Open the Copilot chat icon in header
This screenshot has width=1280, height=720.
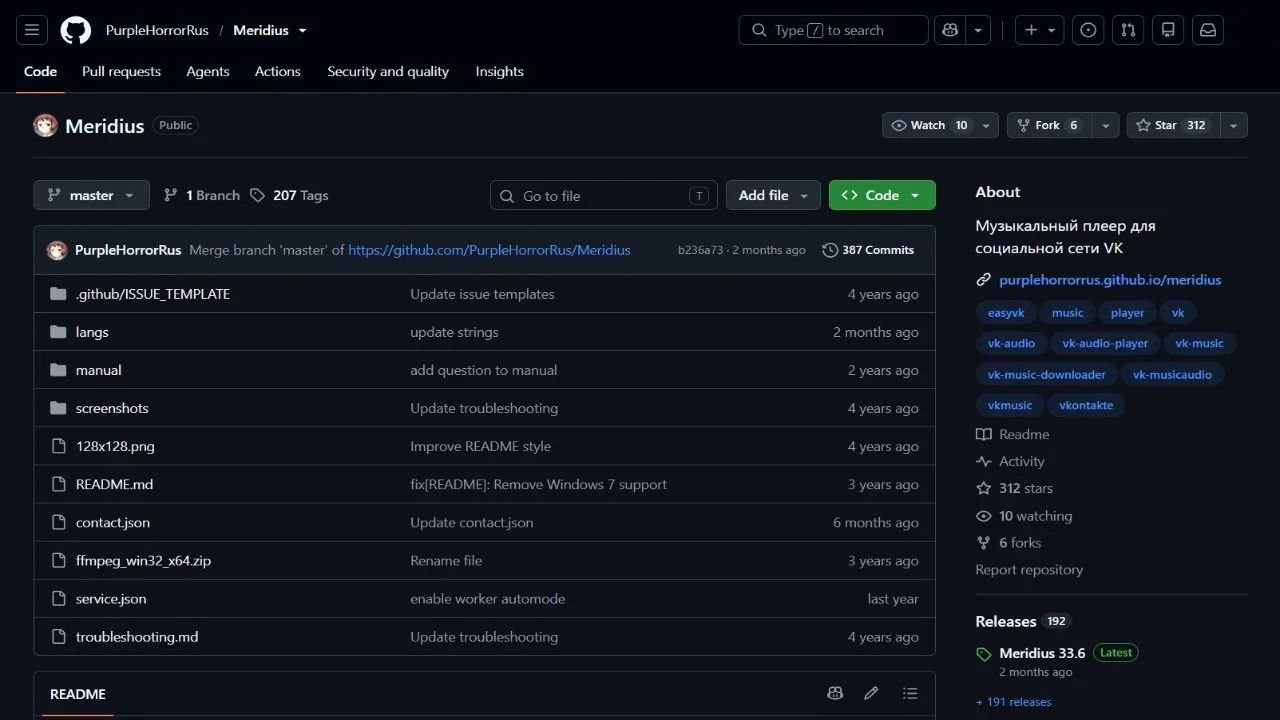tap(950, 30)
